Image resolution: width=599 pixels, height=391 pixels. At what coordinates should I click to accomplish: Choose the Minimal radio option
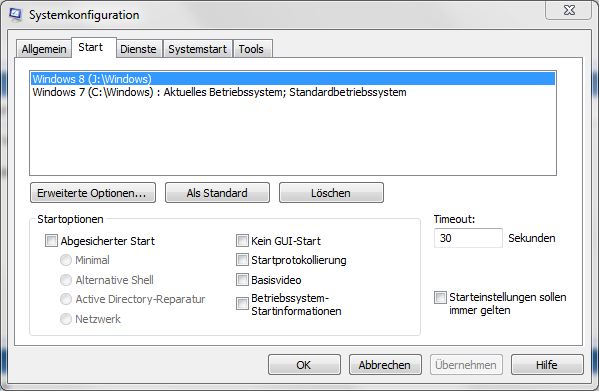tap(66, 260)
